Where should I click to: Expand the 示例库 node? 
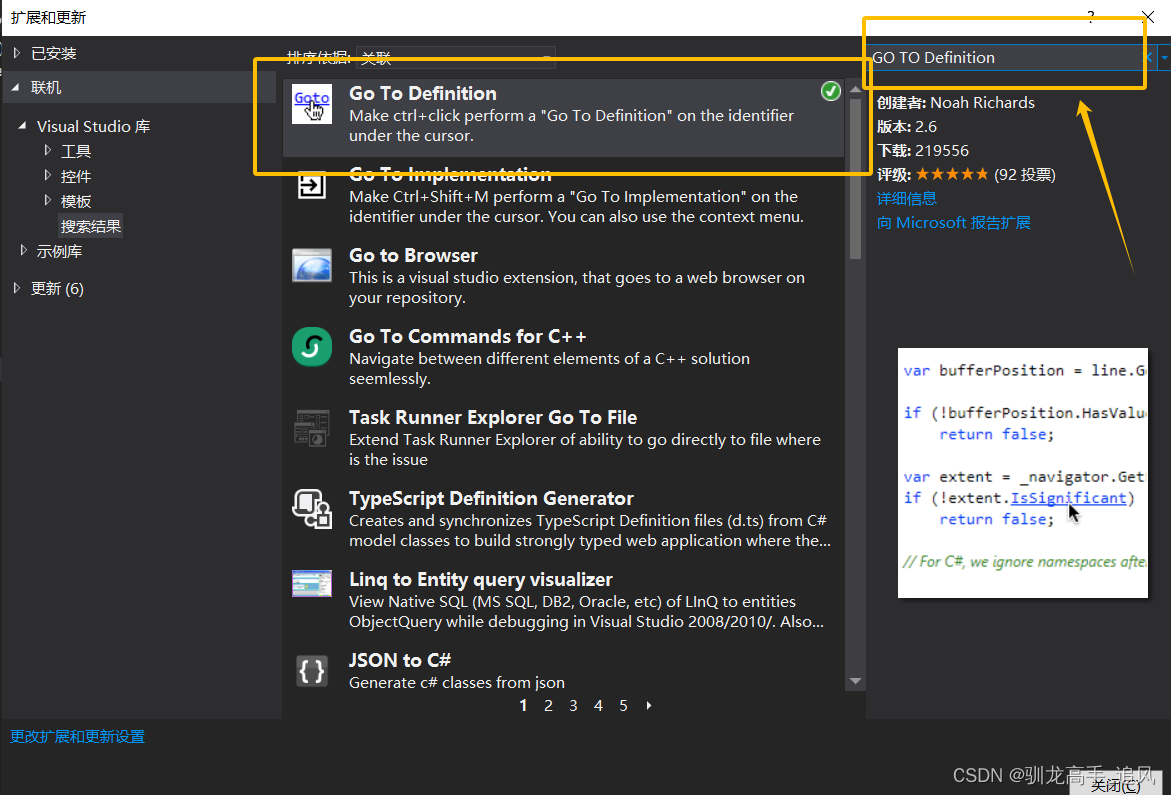tap(23, 251)
